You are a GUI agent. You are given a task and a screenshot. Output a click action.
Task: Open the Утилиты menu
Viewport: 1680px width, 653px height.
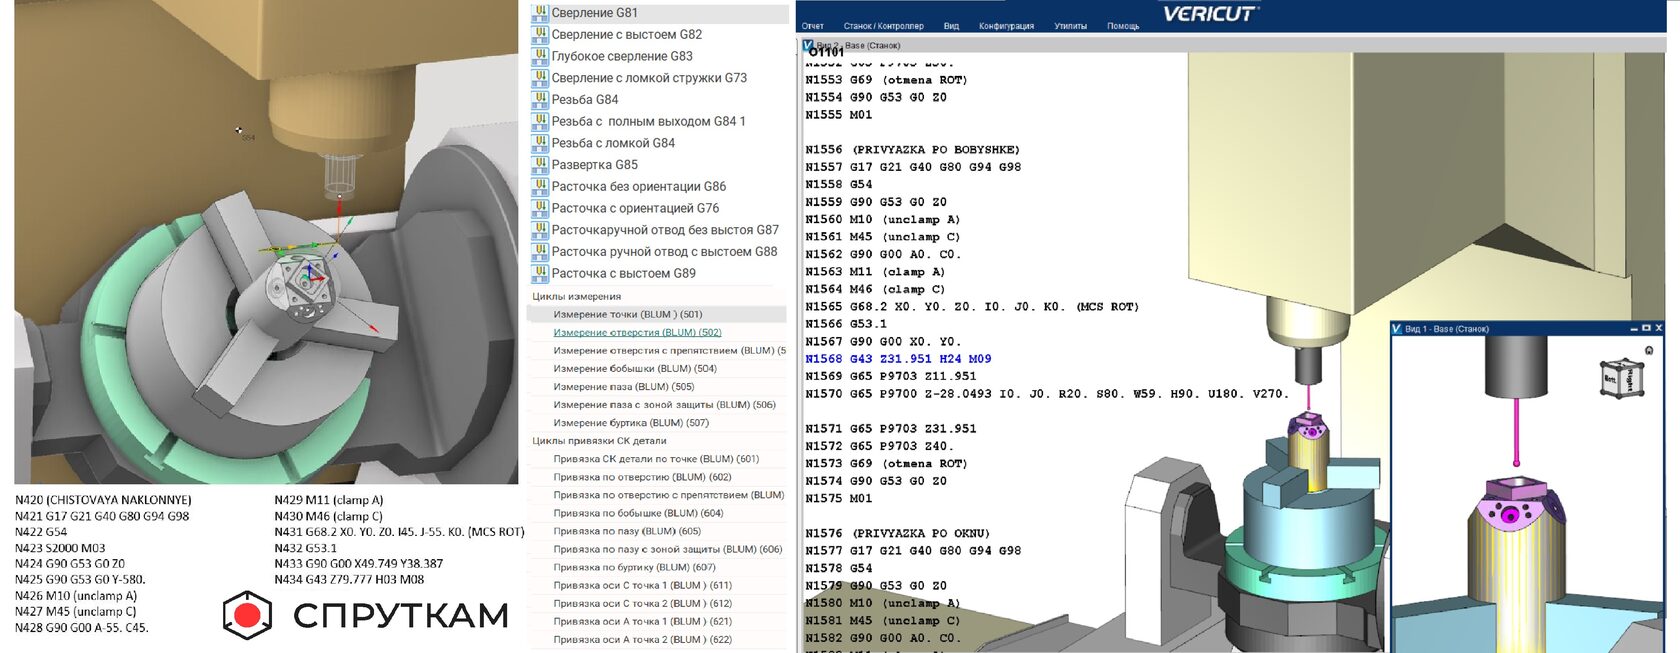[x=1070, y=26]
